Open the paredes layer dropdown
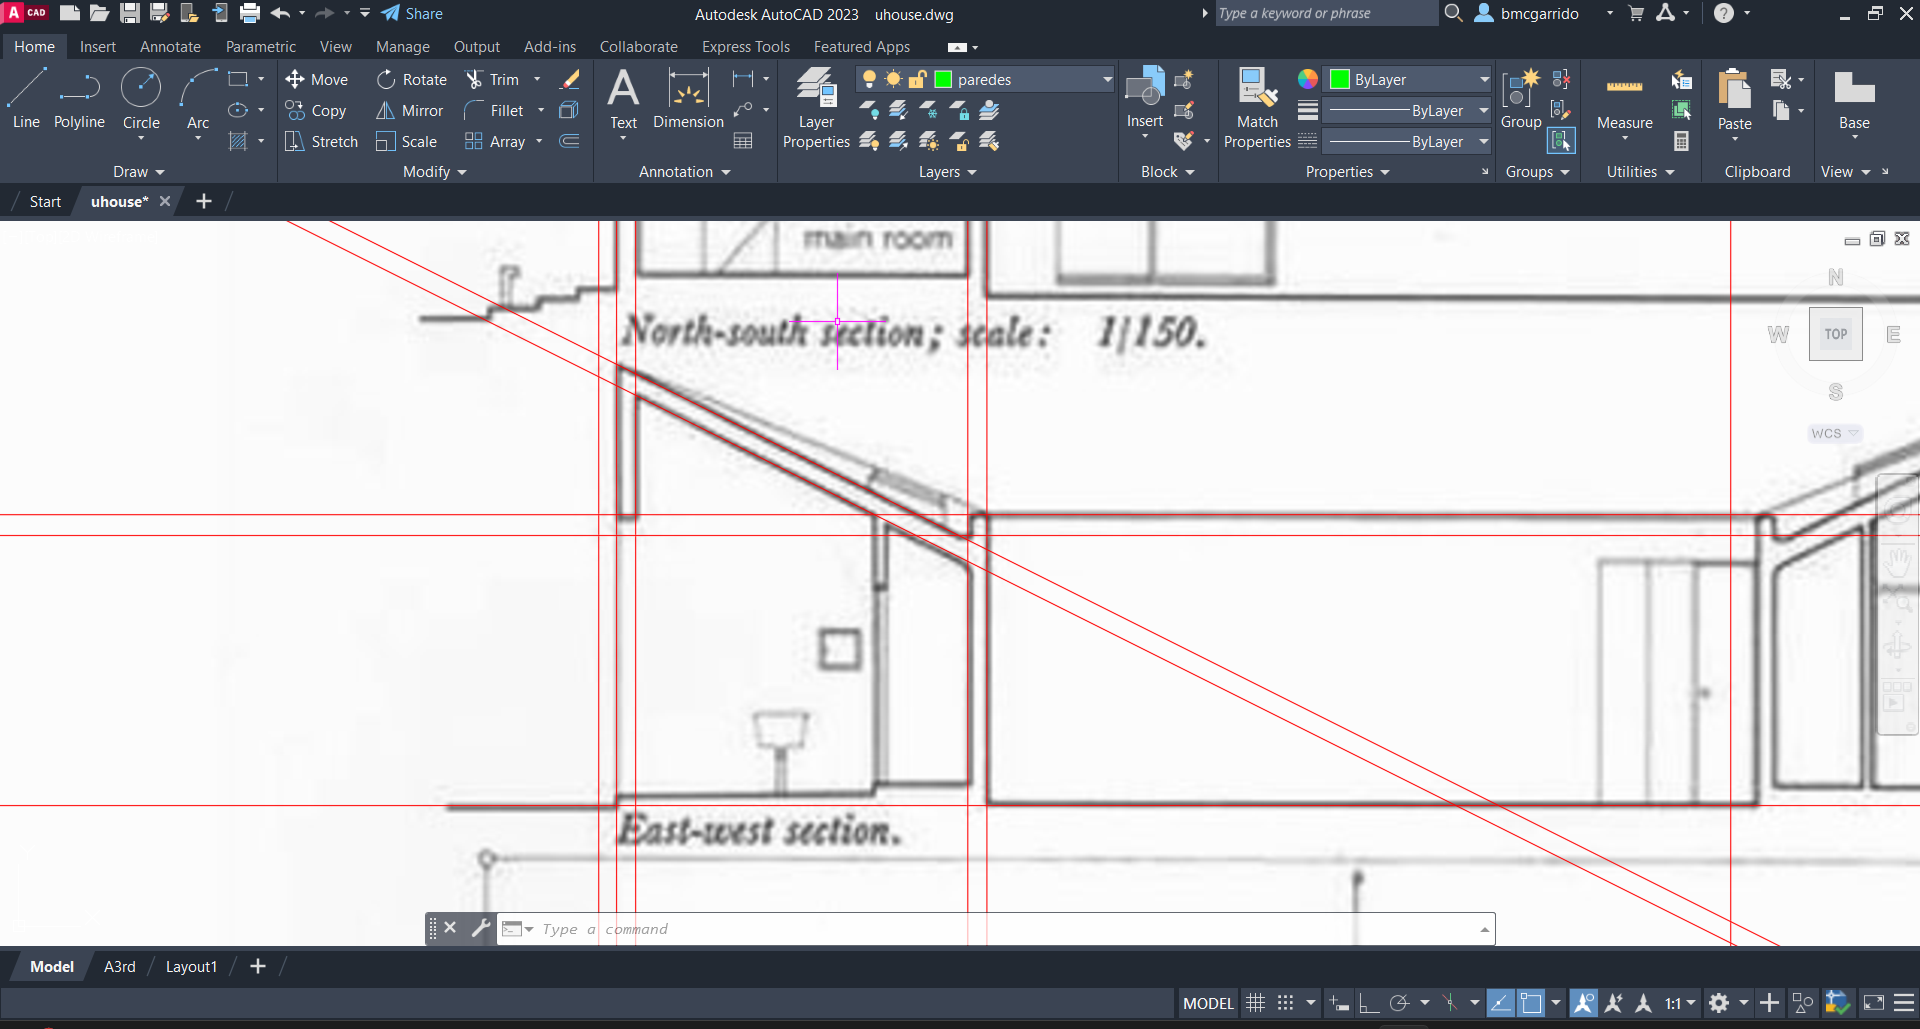The image size is (1920, 1029). (1107, 80)
